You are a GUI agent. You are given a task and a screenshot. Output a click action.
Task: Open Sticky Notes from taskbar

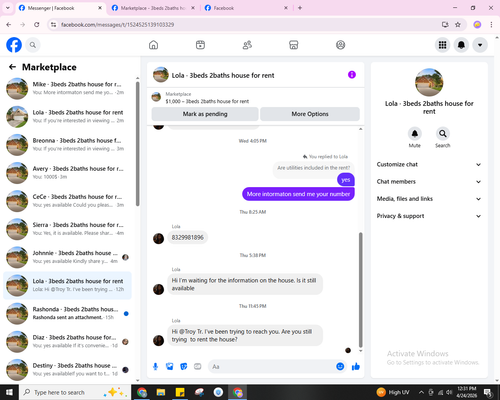coord(180,392)
